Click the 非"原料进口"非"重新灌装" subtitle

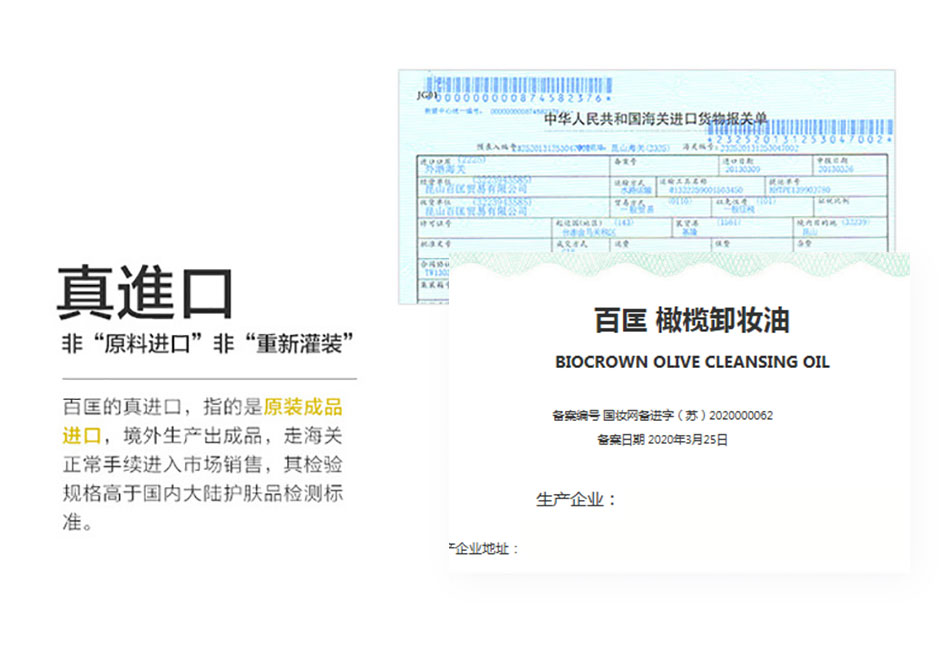(207, 343)
